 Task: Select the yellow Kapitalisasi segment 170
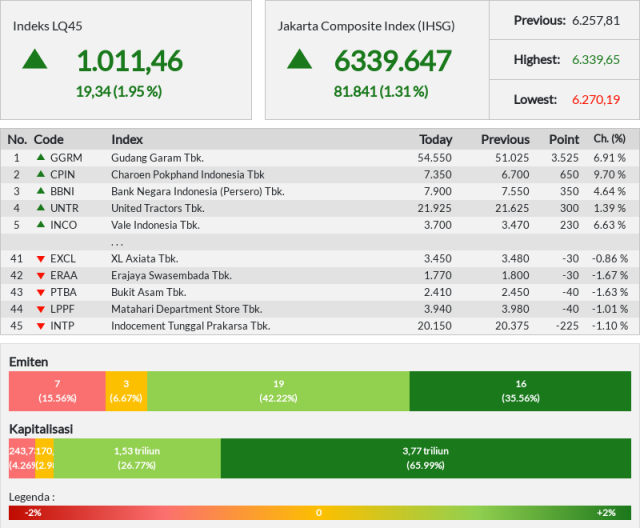(44, 458)
